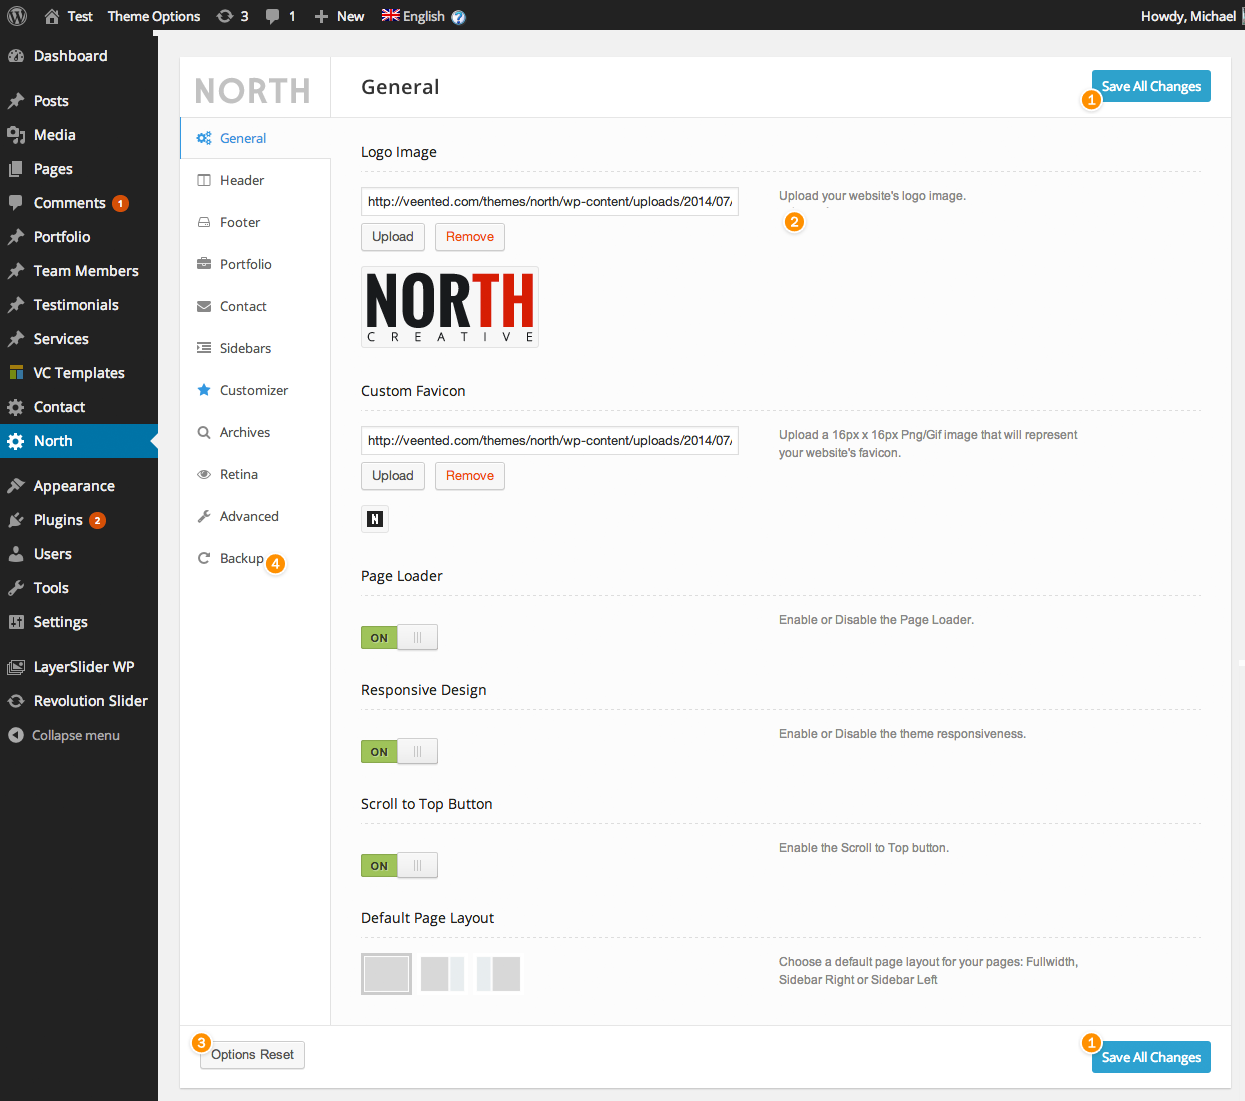Click the Test site name link
The height and width of the screenshot is (1101, 1245).
pos(80,16)
